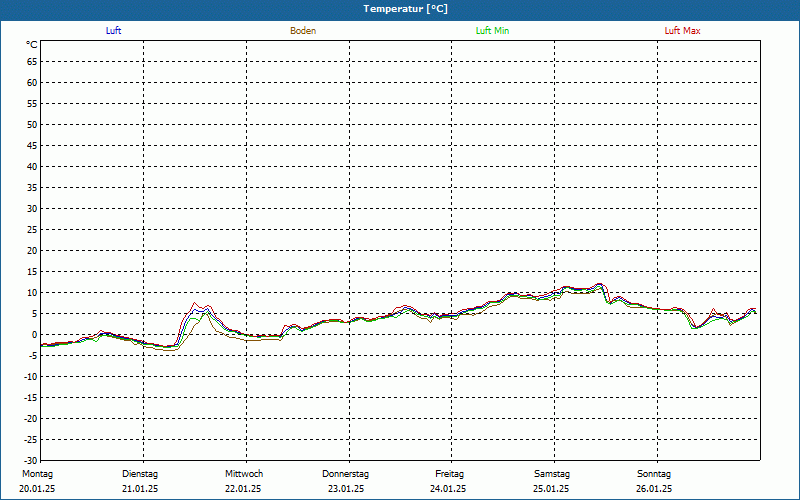Viewport: 800px width, 500px height.
Task: Click the 30 value on the temperature axis
Action: pos(32,209)
